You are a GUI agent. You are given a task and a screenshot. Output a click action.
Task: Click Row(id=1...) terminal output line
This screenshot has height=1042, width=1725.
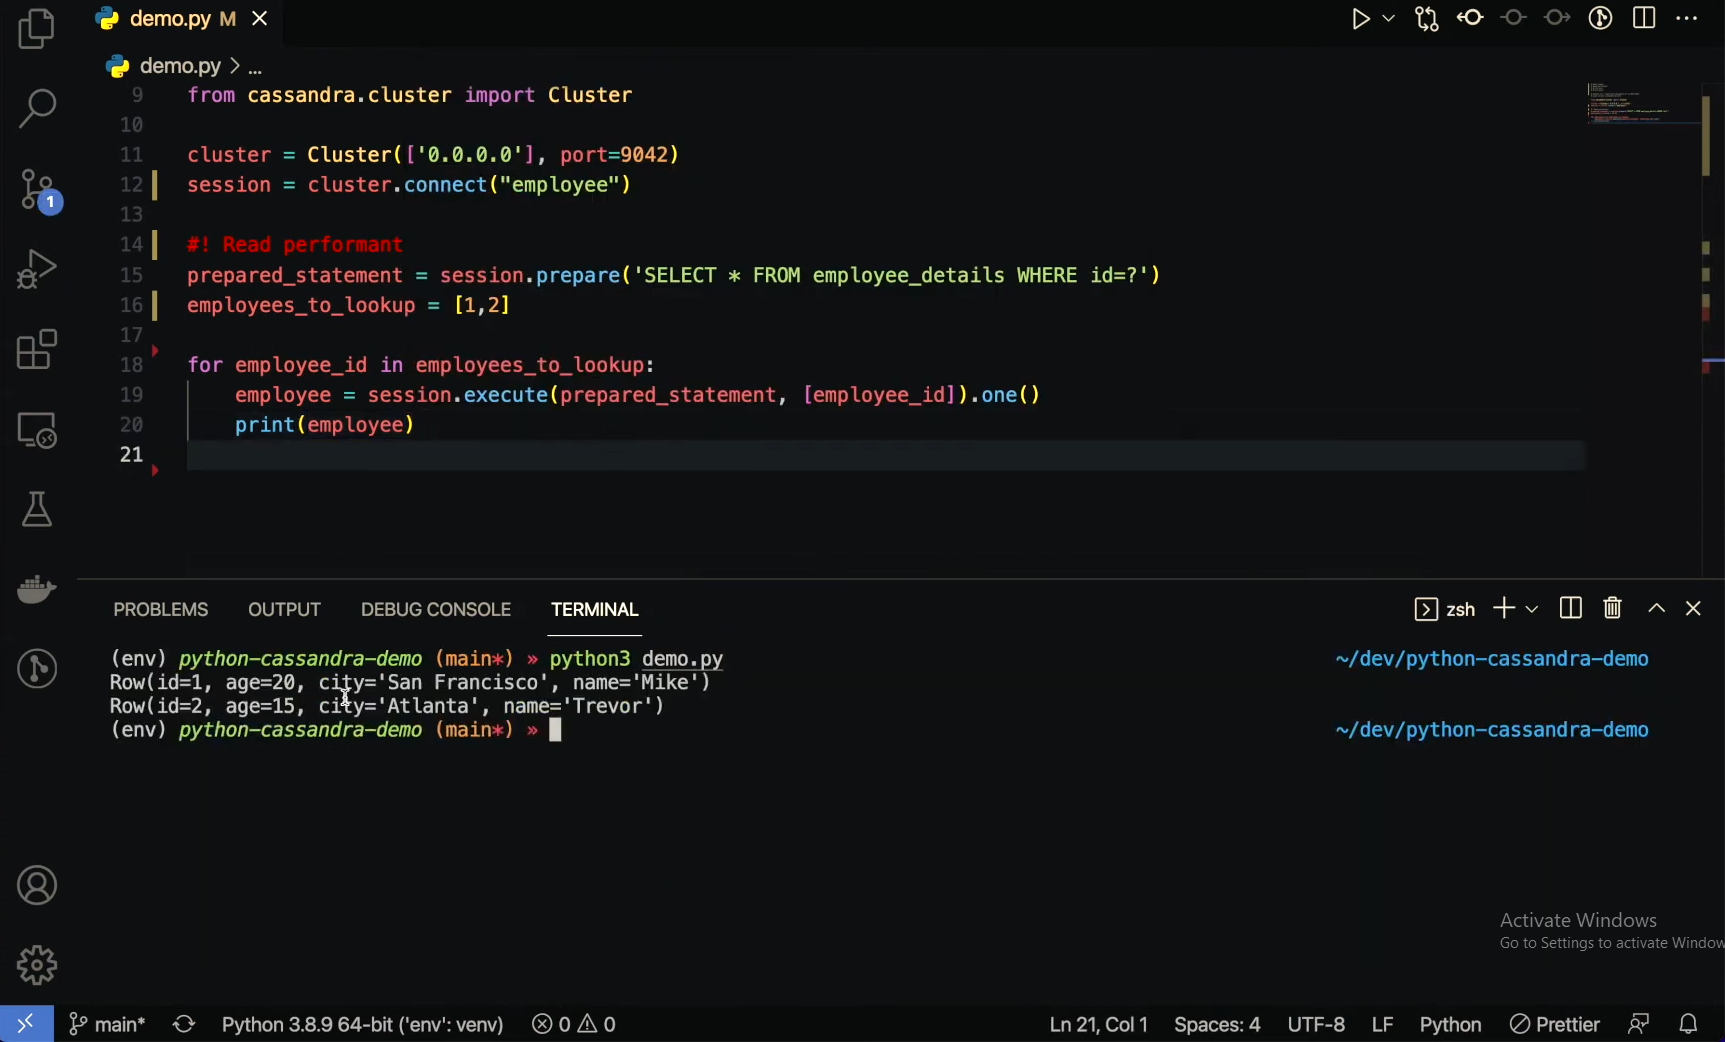(410, 683)
